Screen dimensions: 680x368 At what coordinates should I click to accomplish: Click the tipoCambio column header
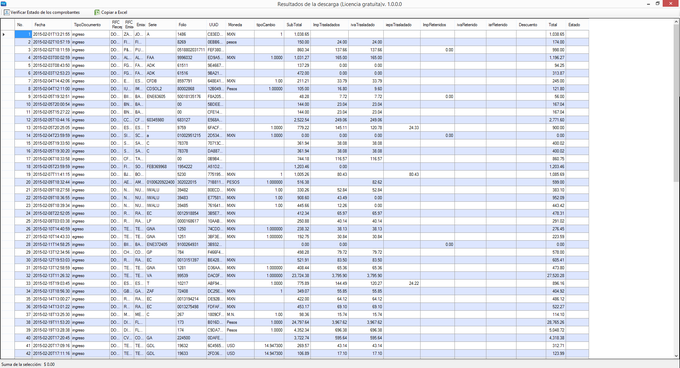[269, 25]
